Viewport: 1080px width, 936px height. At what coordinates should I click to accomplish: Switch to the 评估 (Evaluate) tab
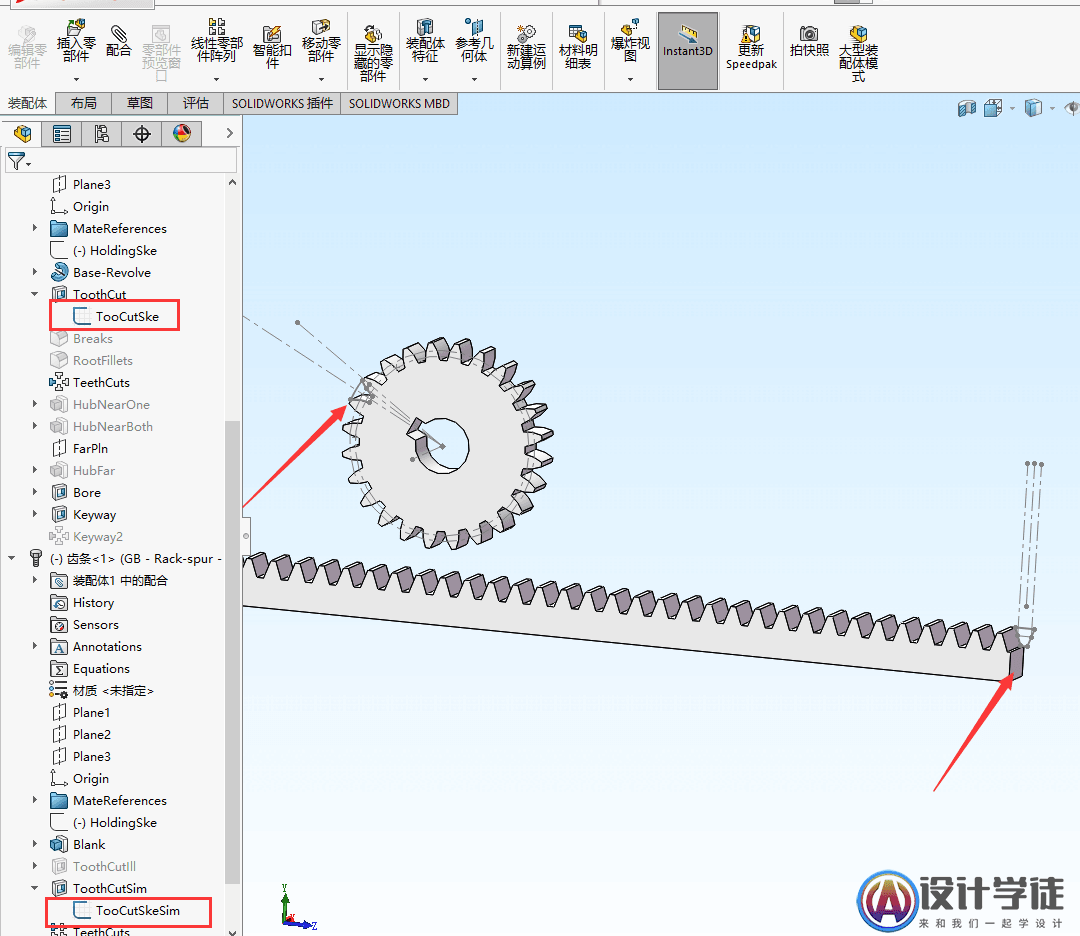[196, 103]
